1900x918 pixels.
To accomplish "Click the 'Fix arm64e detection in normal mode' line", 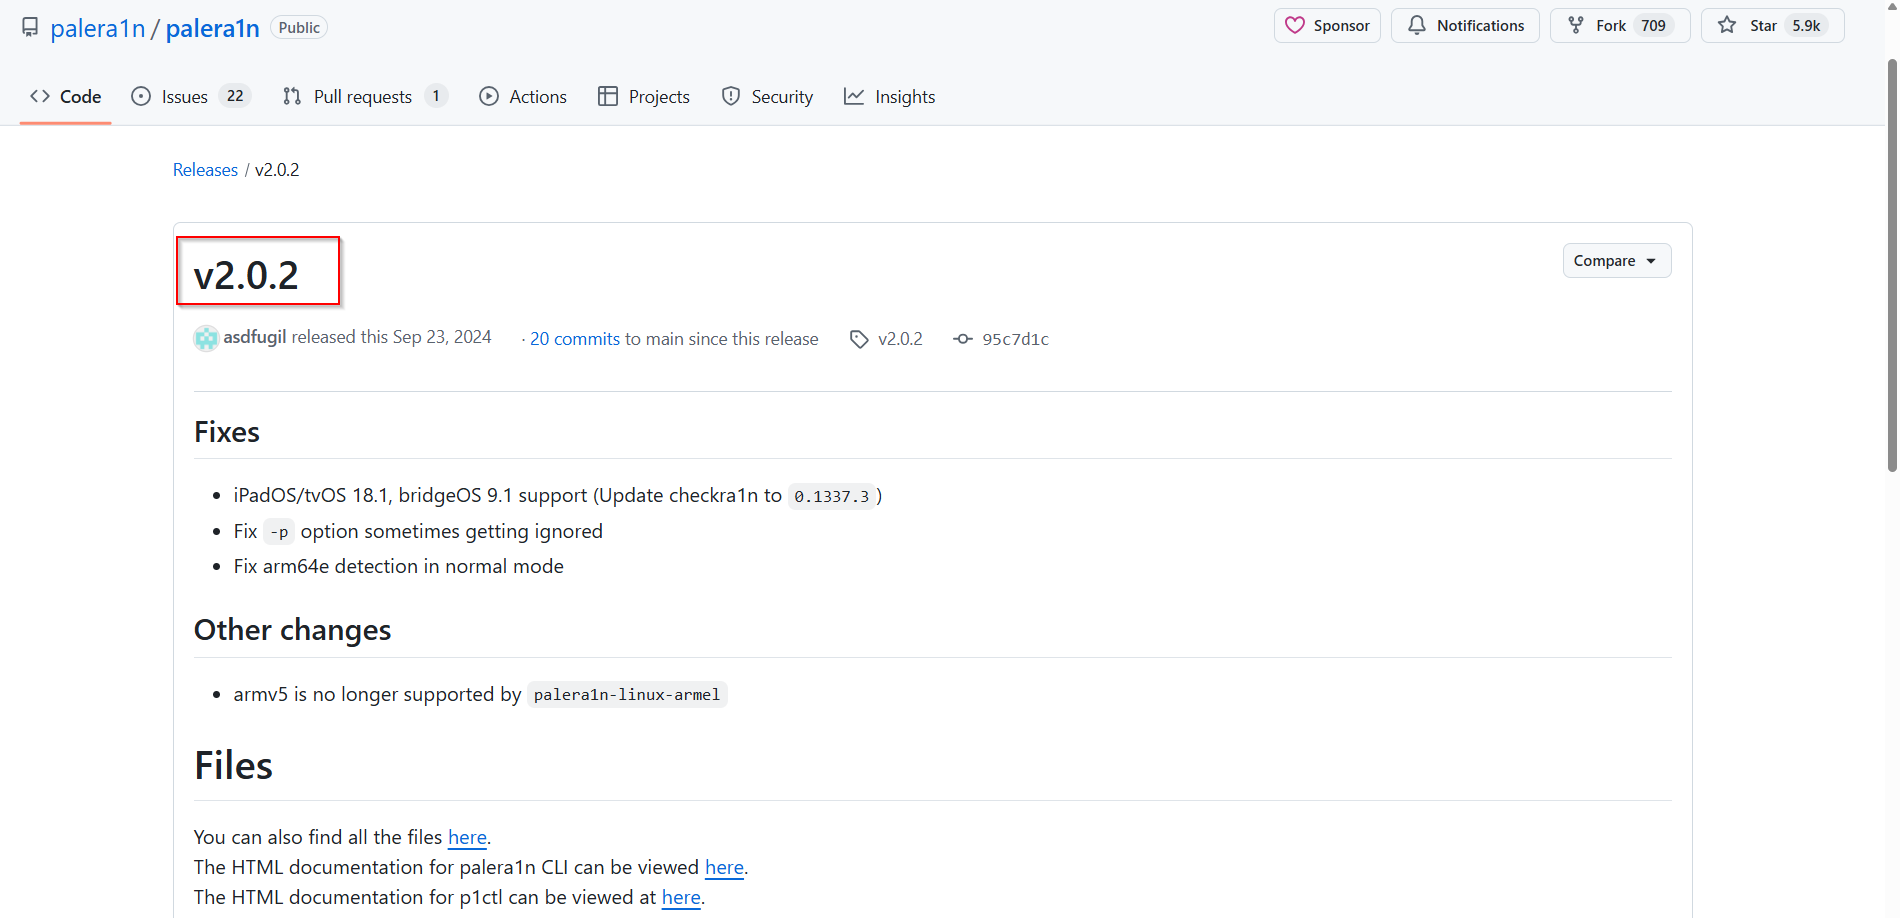I will coord(398,566).
